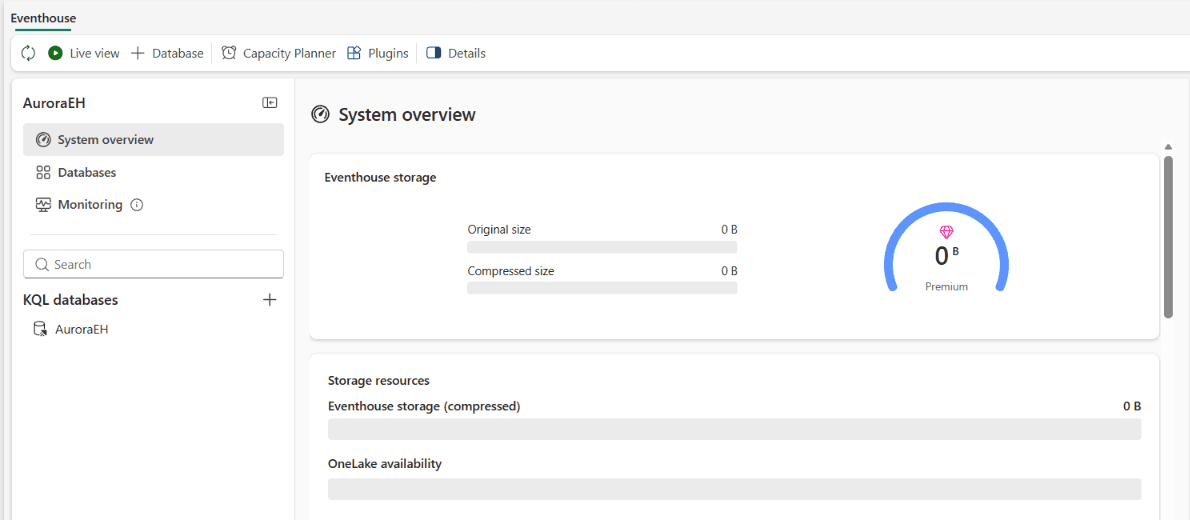
Task: Click the Original size progress bar
Action: 602,247
